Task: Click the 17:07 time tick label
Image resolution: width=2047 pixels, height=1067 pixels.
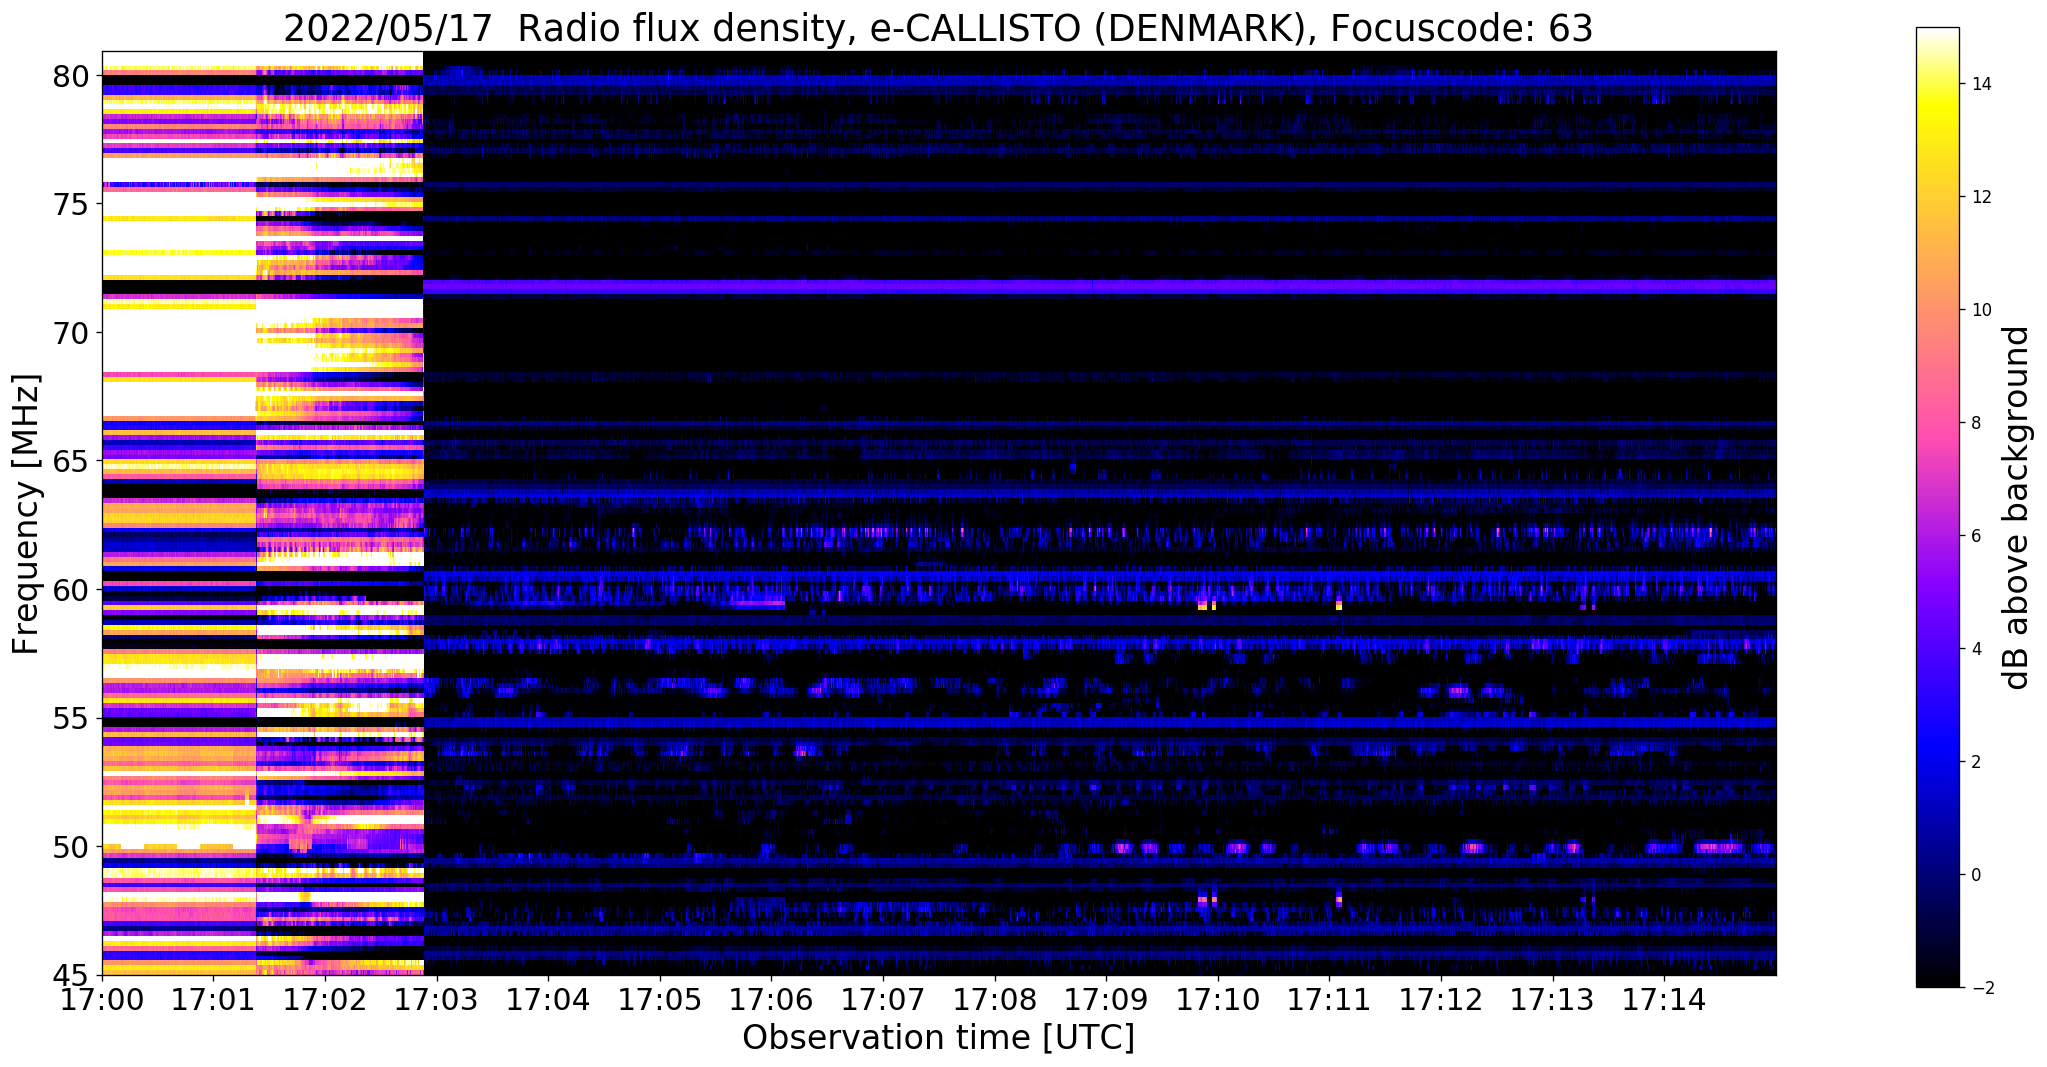Action: (883, 1000)
